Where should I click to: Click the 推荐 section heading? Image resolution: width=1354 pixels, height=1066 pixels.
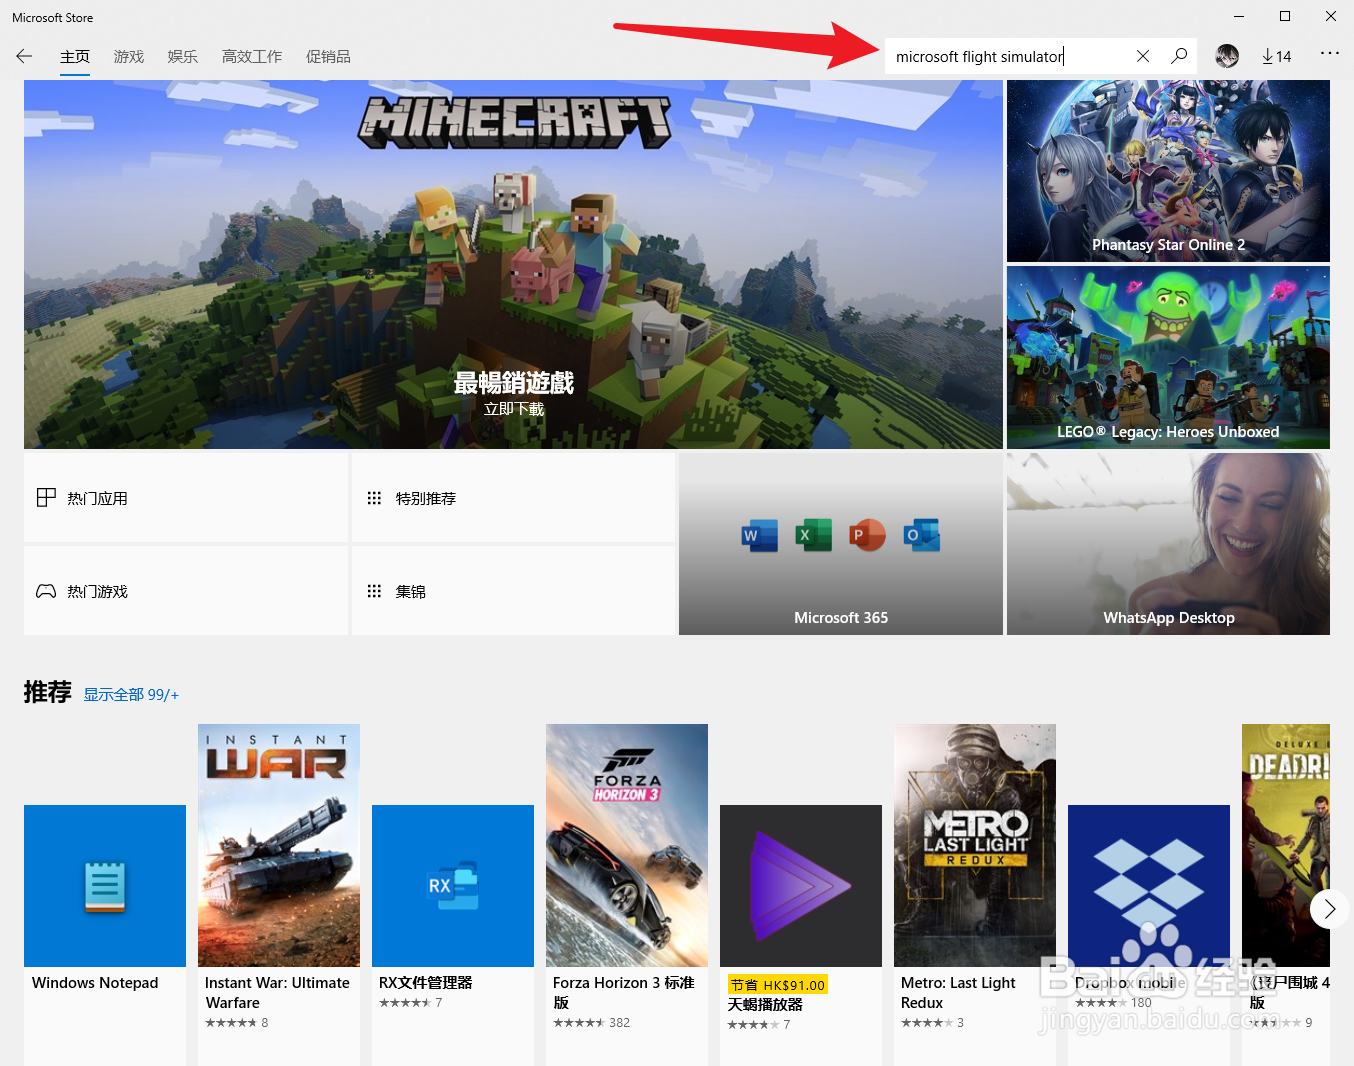click(47, 692)
